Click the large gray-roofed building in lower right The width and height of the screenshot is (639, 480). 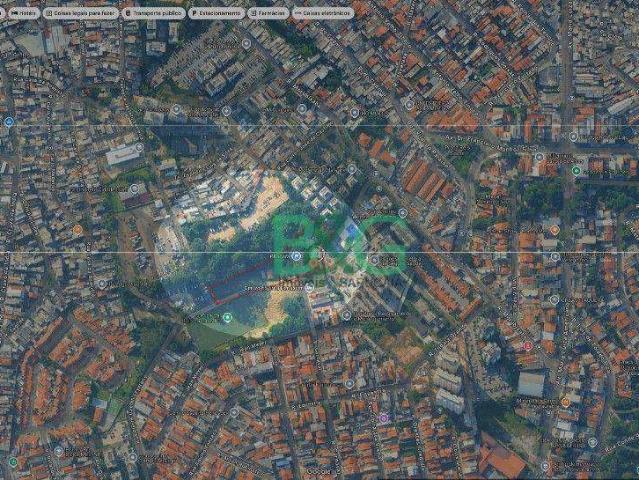tap(532, 383)
